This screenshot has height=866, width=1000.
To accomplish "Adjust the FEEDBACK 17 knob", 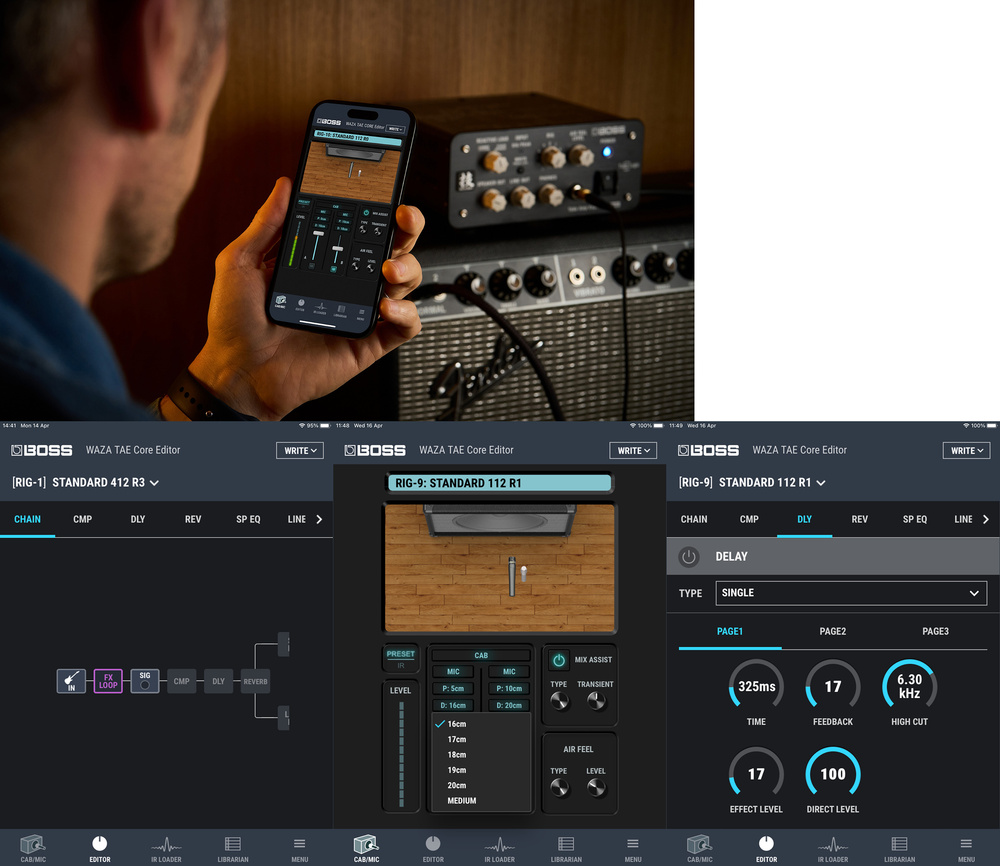I will point(832,686).
